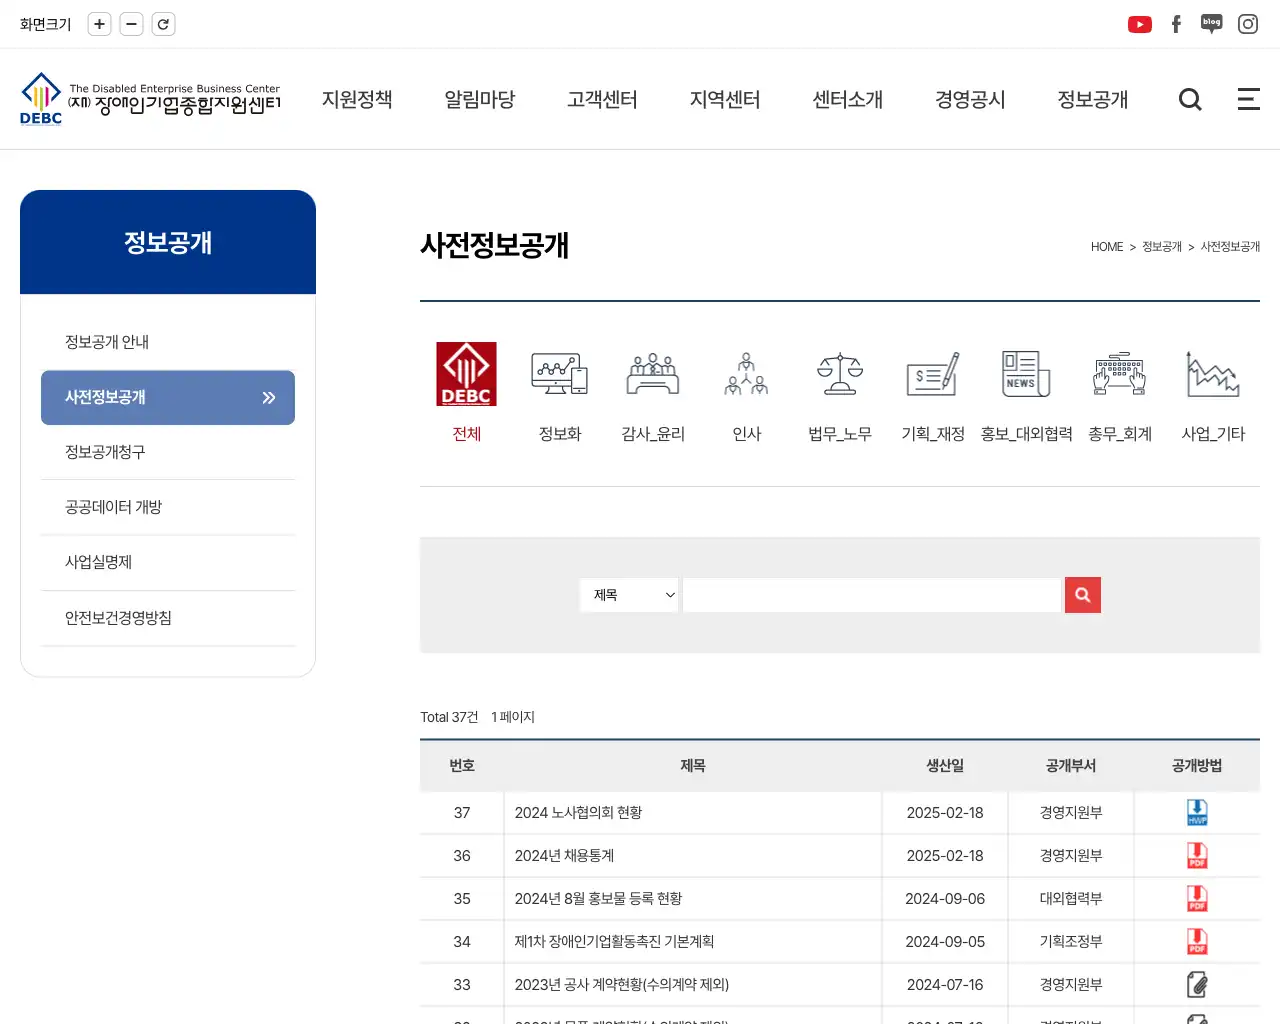Screen dimensions: 1280x1024
Task: Open post 2024년 8월 홍보물 등록 현황
Action: coord(598,899)
